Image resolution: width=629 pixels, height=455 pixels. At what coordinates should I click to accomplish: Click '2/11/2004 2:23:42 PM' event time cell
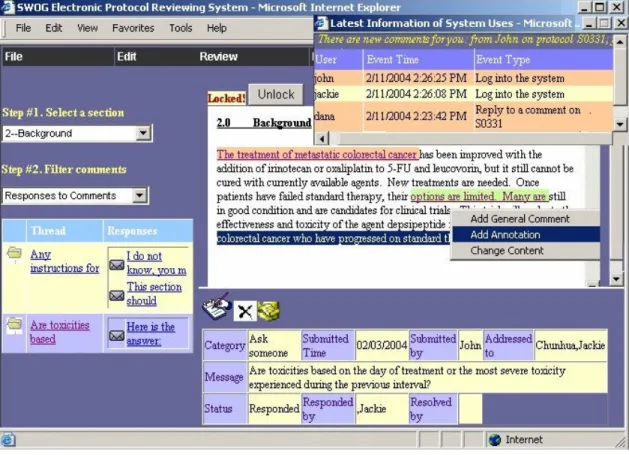pyautogui.click(x=416, y=116)
